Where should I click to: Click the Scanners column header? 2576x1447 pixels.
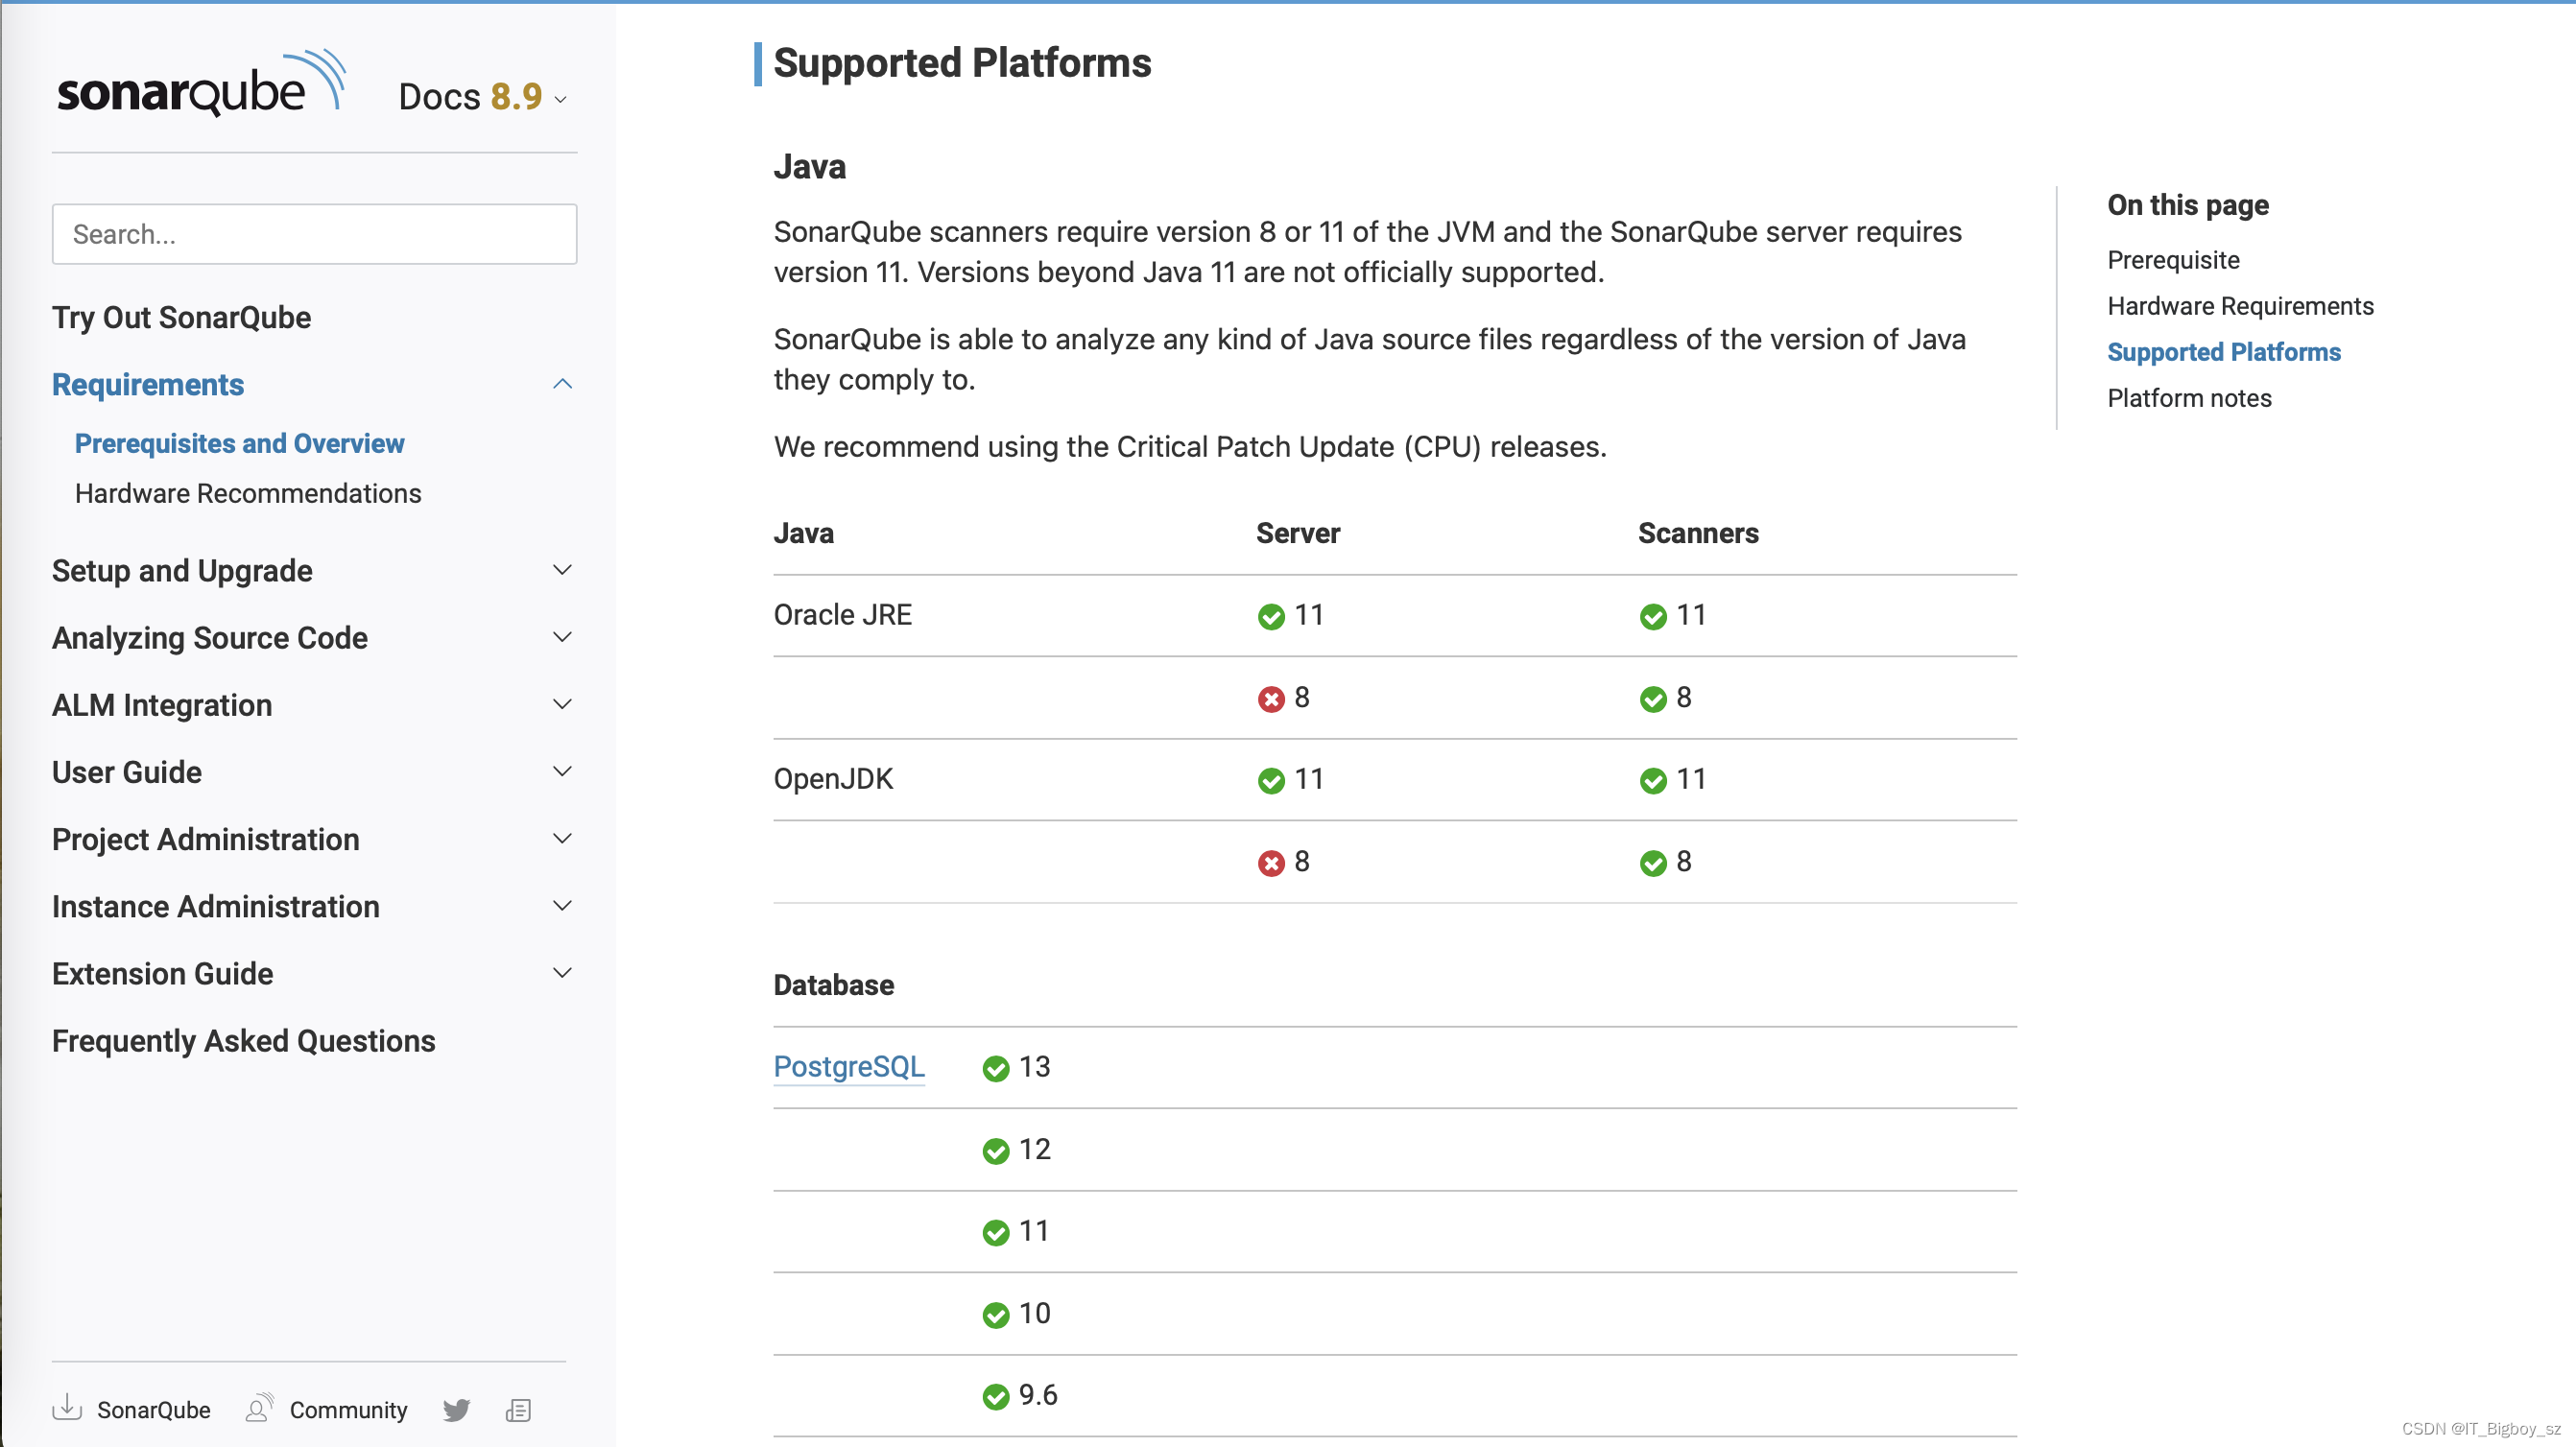[1697, 533]
